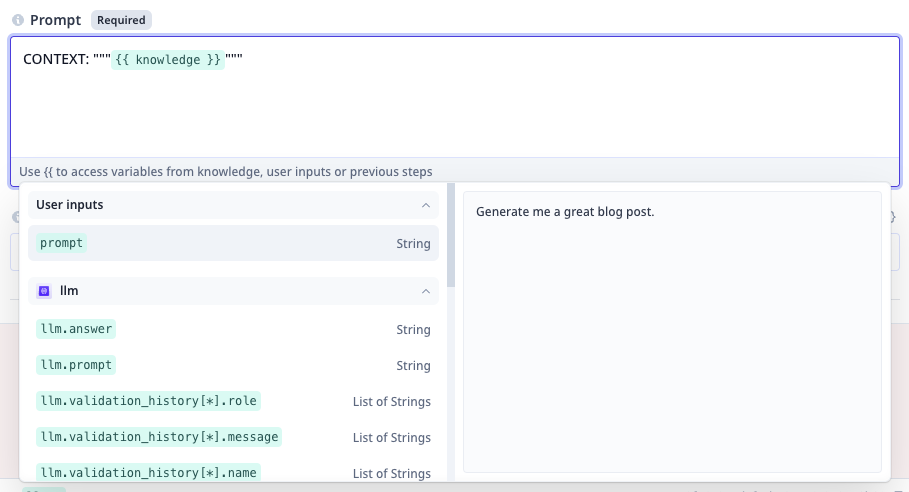Click the CONTEXT: text in the prompt
909x492 pixels.
click(56, 59)
